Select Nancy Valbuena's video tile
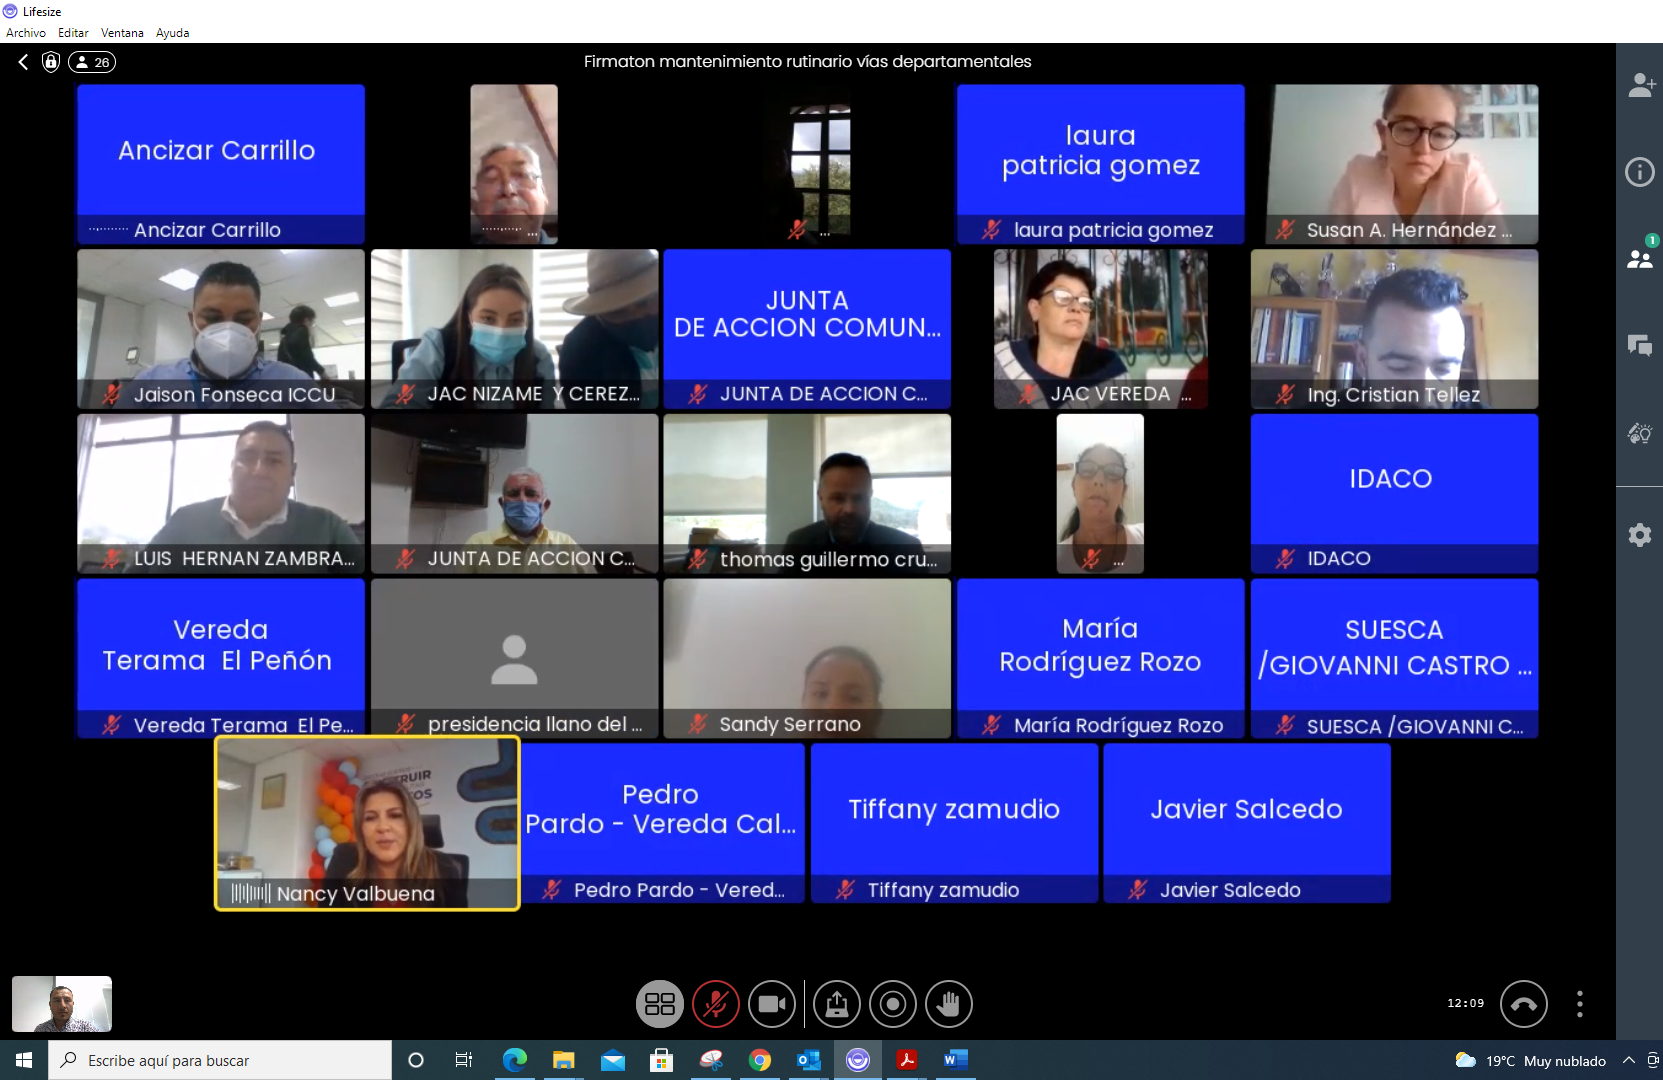1663x1080 pixels. [367, 822]
